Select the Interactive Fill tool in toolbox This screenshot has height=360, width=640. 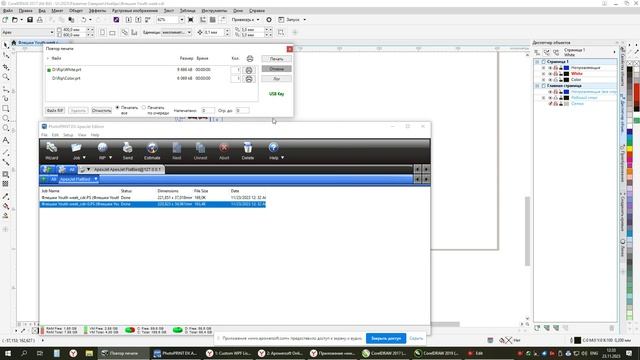[x=6, y=206]
